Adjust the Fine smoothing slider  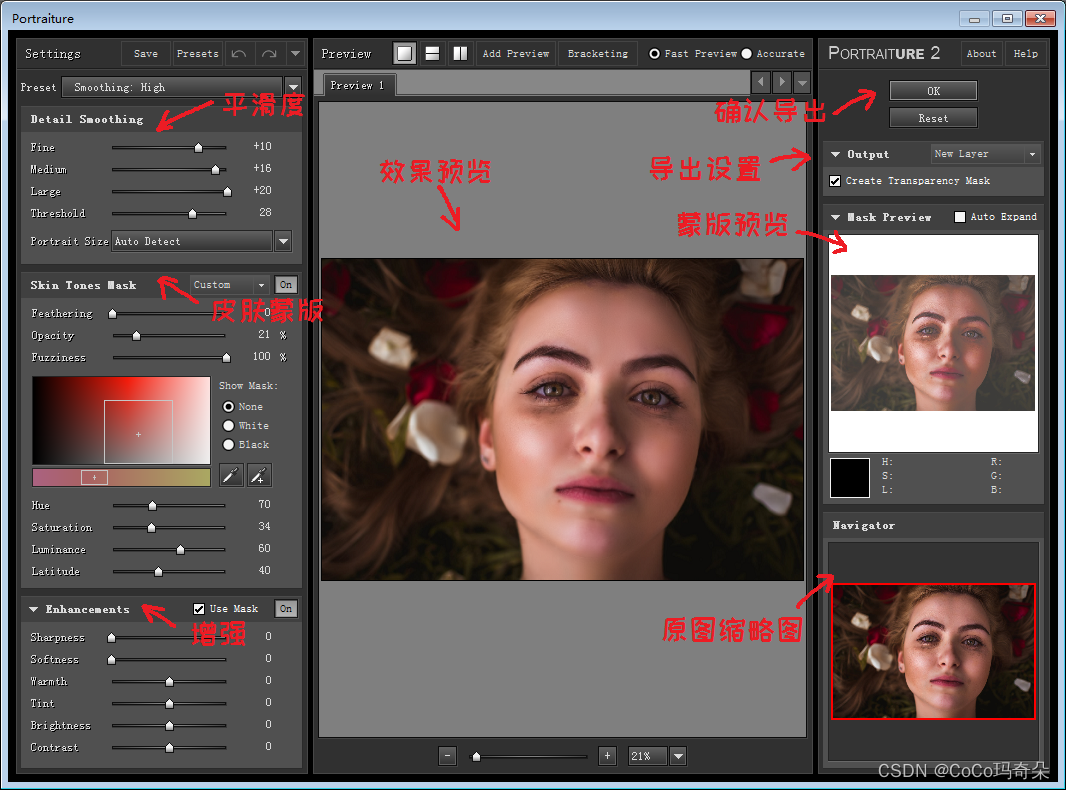click(199, 148)
